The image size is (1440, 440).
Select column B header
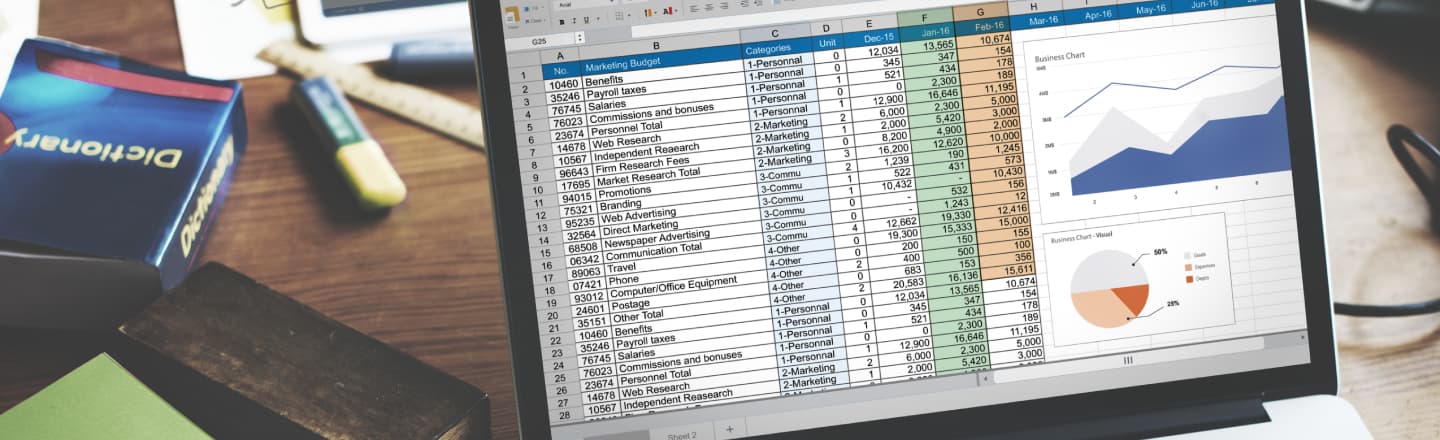656,45
